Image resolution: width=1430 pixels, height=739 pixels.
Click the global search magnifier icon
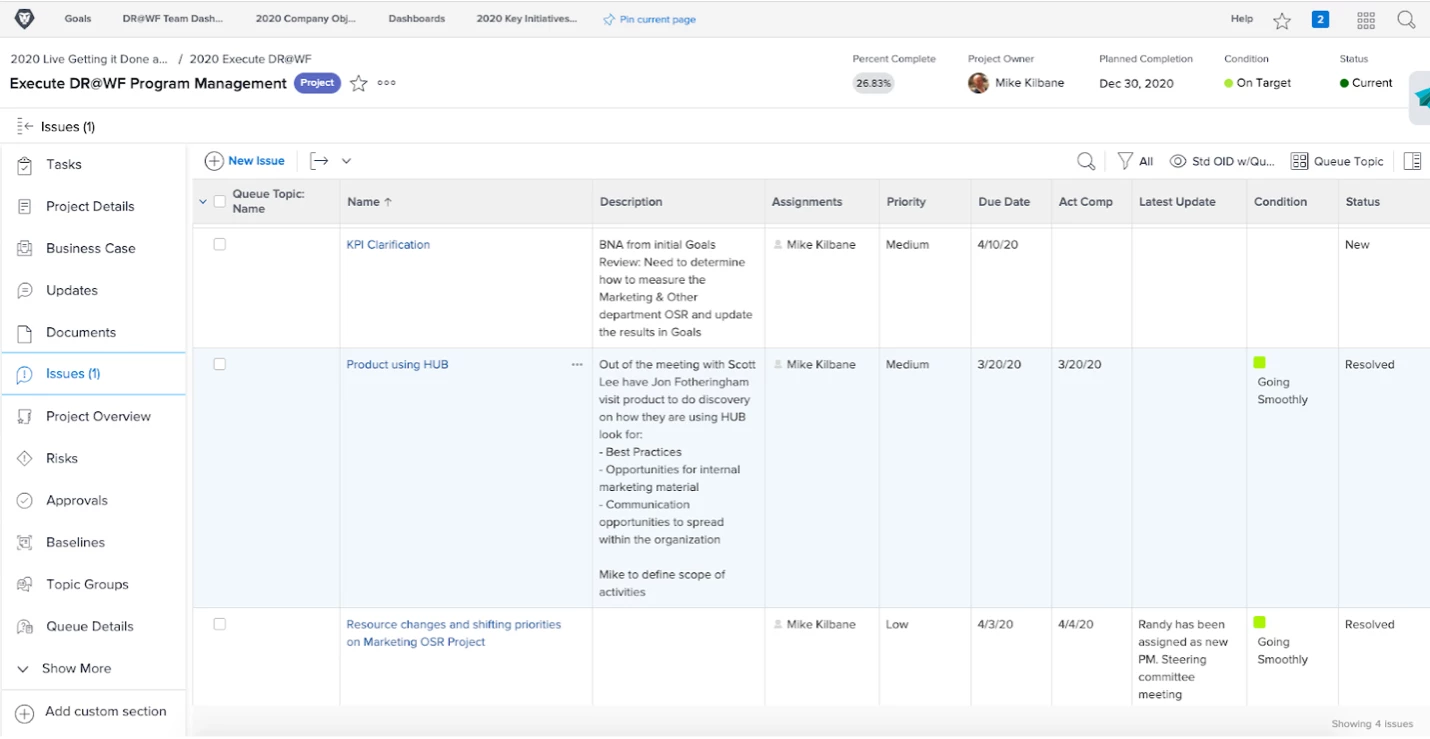point(1406,20)
